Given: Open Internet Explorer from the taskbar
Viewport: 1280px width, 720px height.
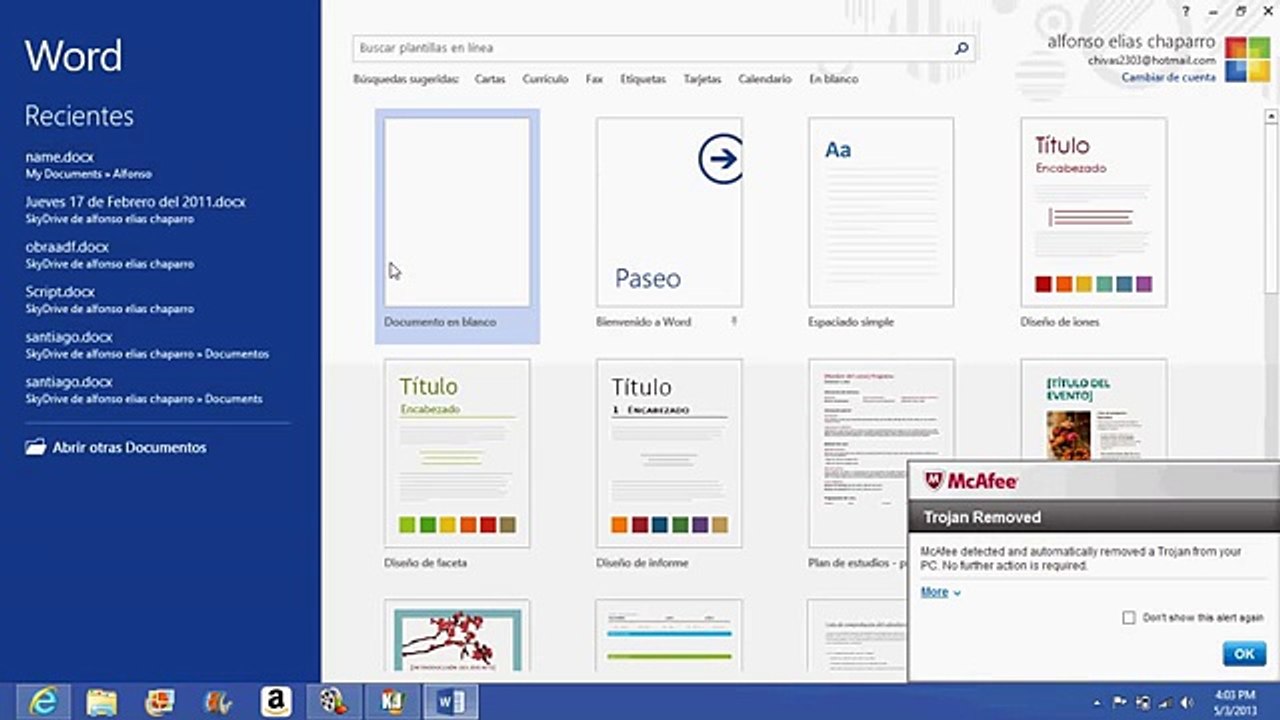Looking at the screenshot, I should [43, 702].
